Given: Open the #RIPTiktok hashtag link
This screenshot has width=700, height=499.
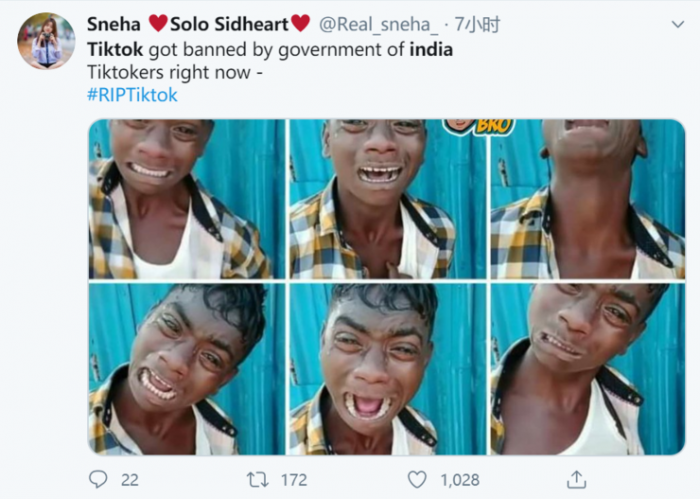Looking at the screenshot, I should point(132,95).
